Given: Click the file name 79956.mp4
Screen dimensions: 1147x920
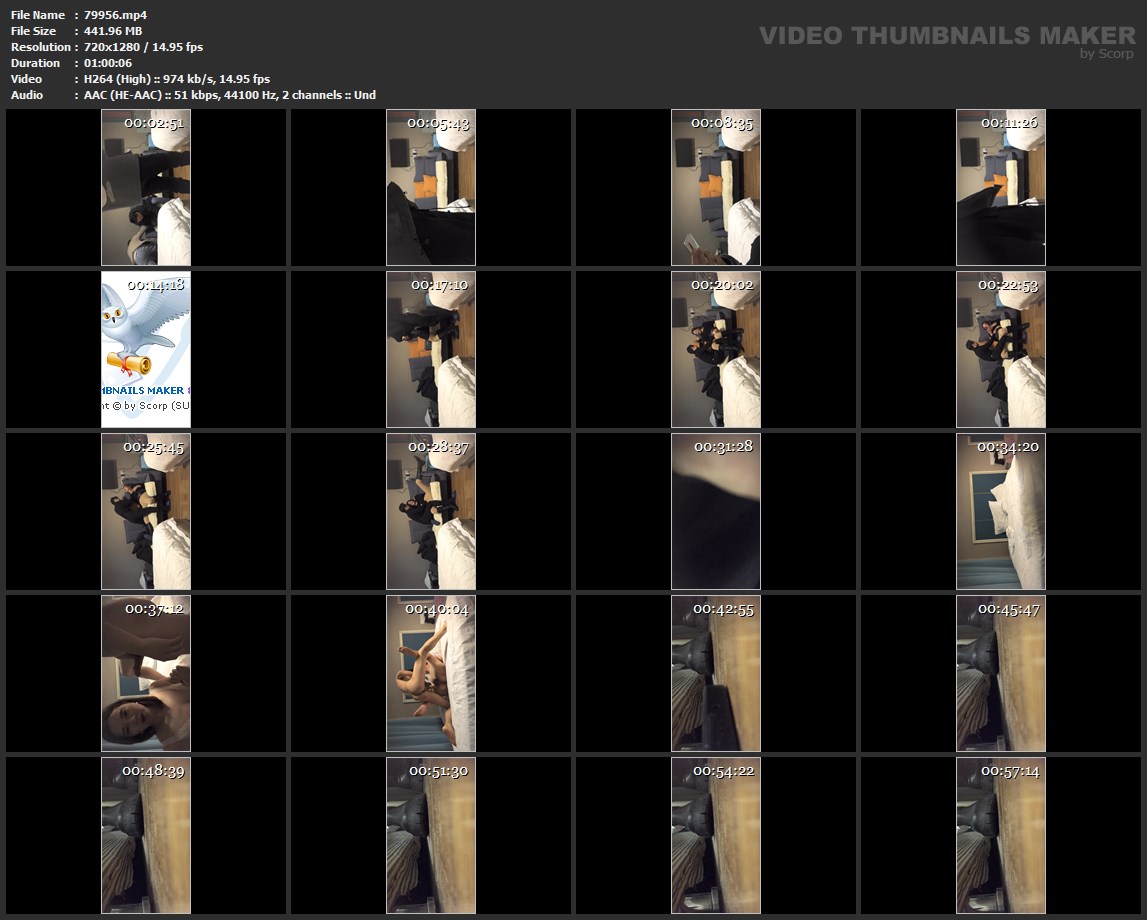Looking at the screenshot, I should 116,15.
